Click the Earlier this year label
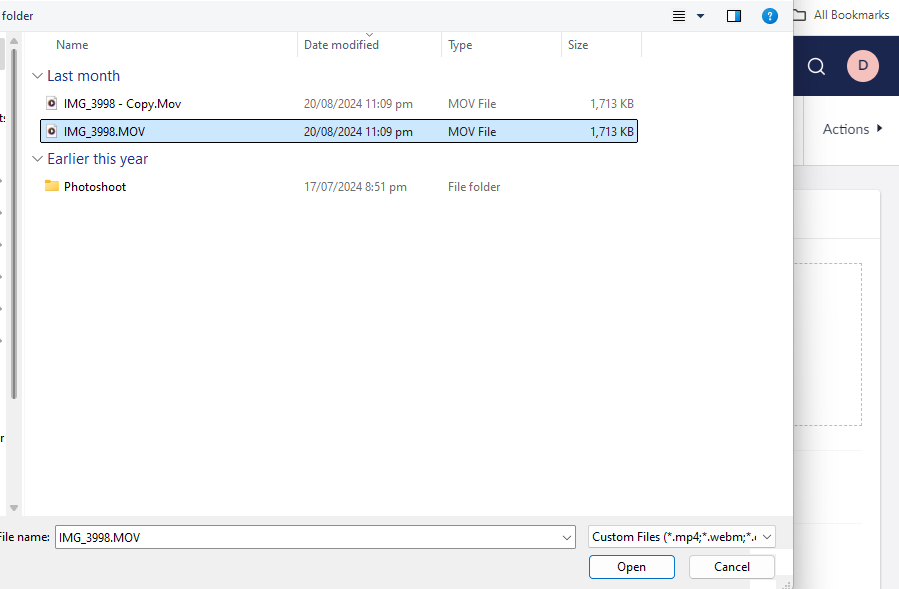899x589 pixels. point(97,159)
